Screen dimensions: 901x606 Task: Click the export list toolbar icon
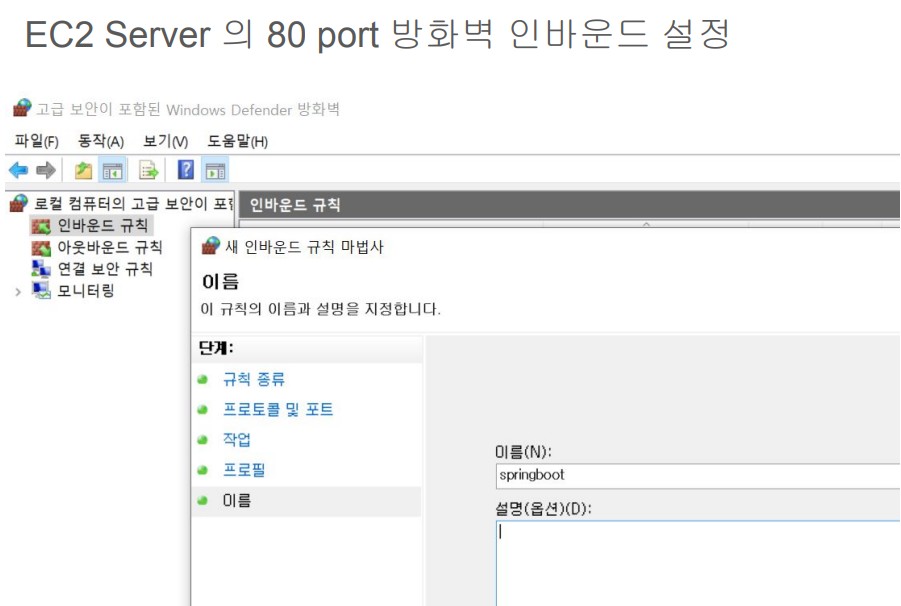click(148, 171)
